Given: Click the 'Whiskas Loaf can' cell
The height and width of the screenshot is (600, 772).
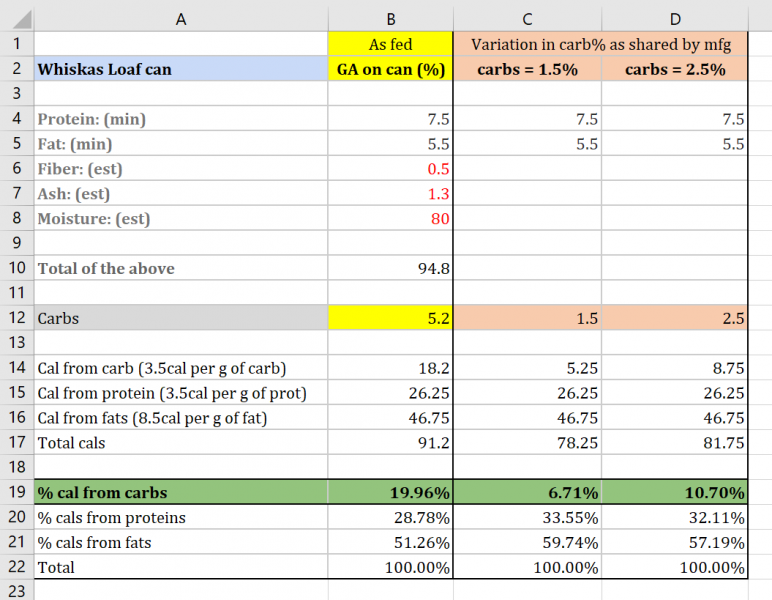Looking at the screenshot, I should coord(180,69).
